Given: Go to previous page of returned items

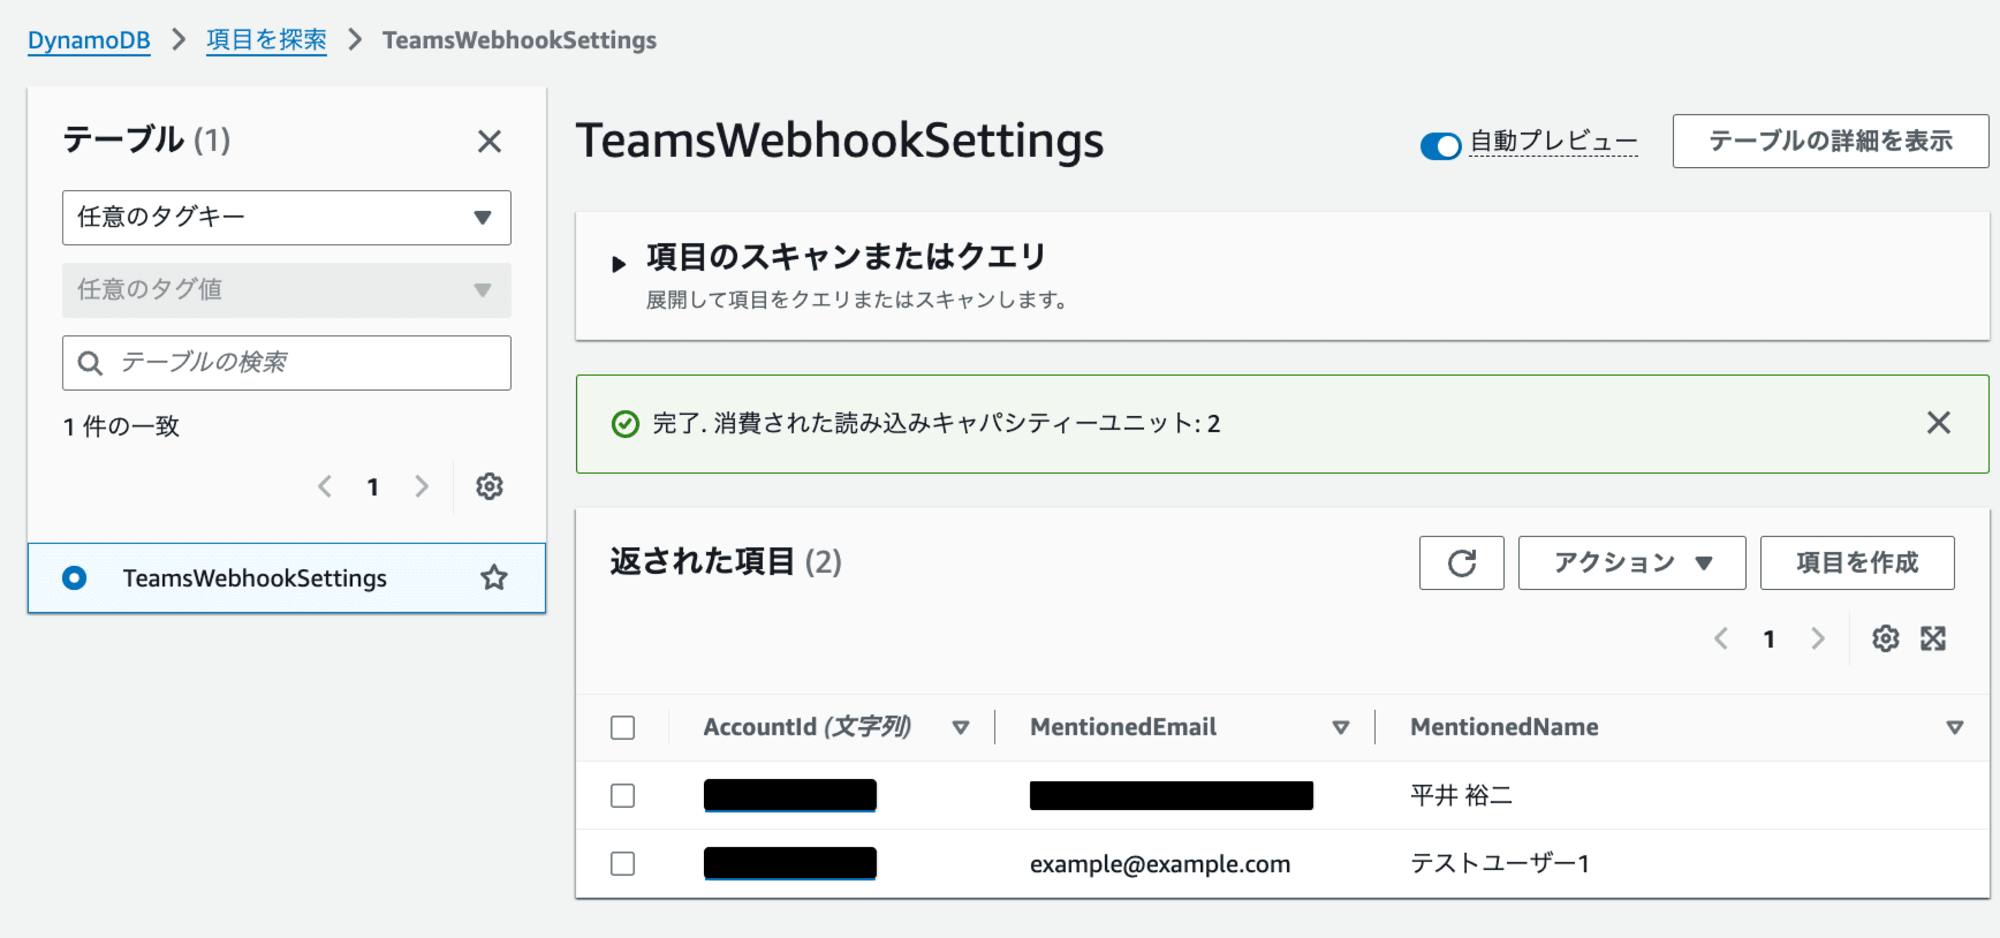Looking at the screenshot, I should tap(1721, 638).
